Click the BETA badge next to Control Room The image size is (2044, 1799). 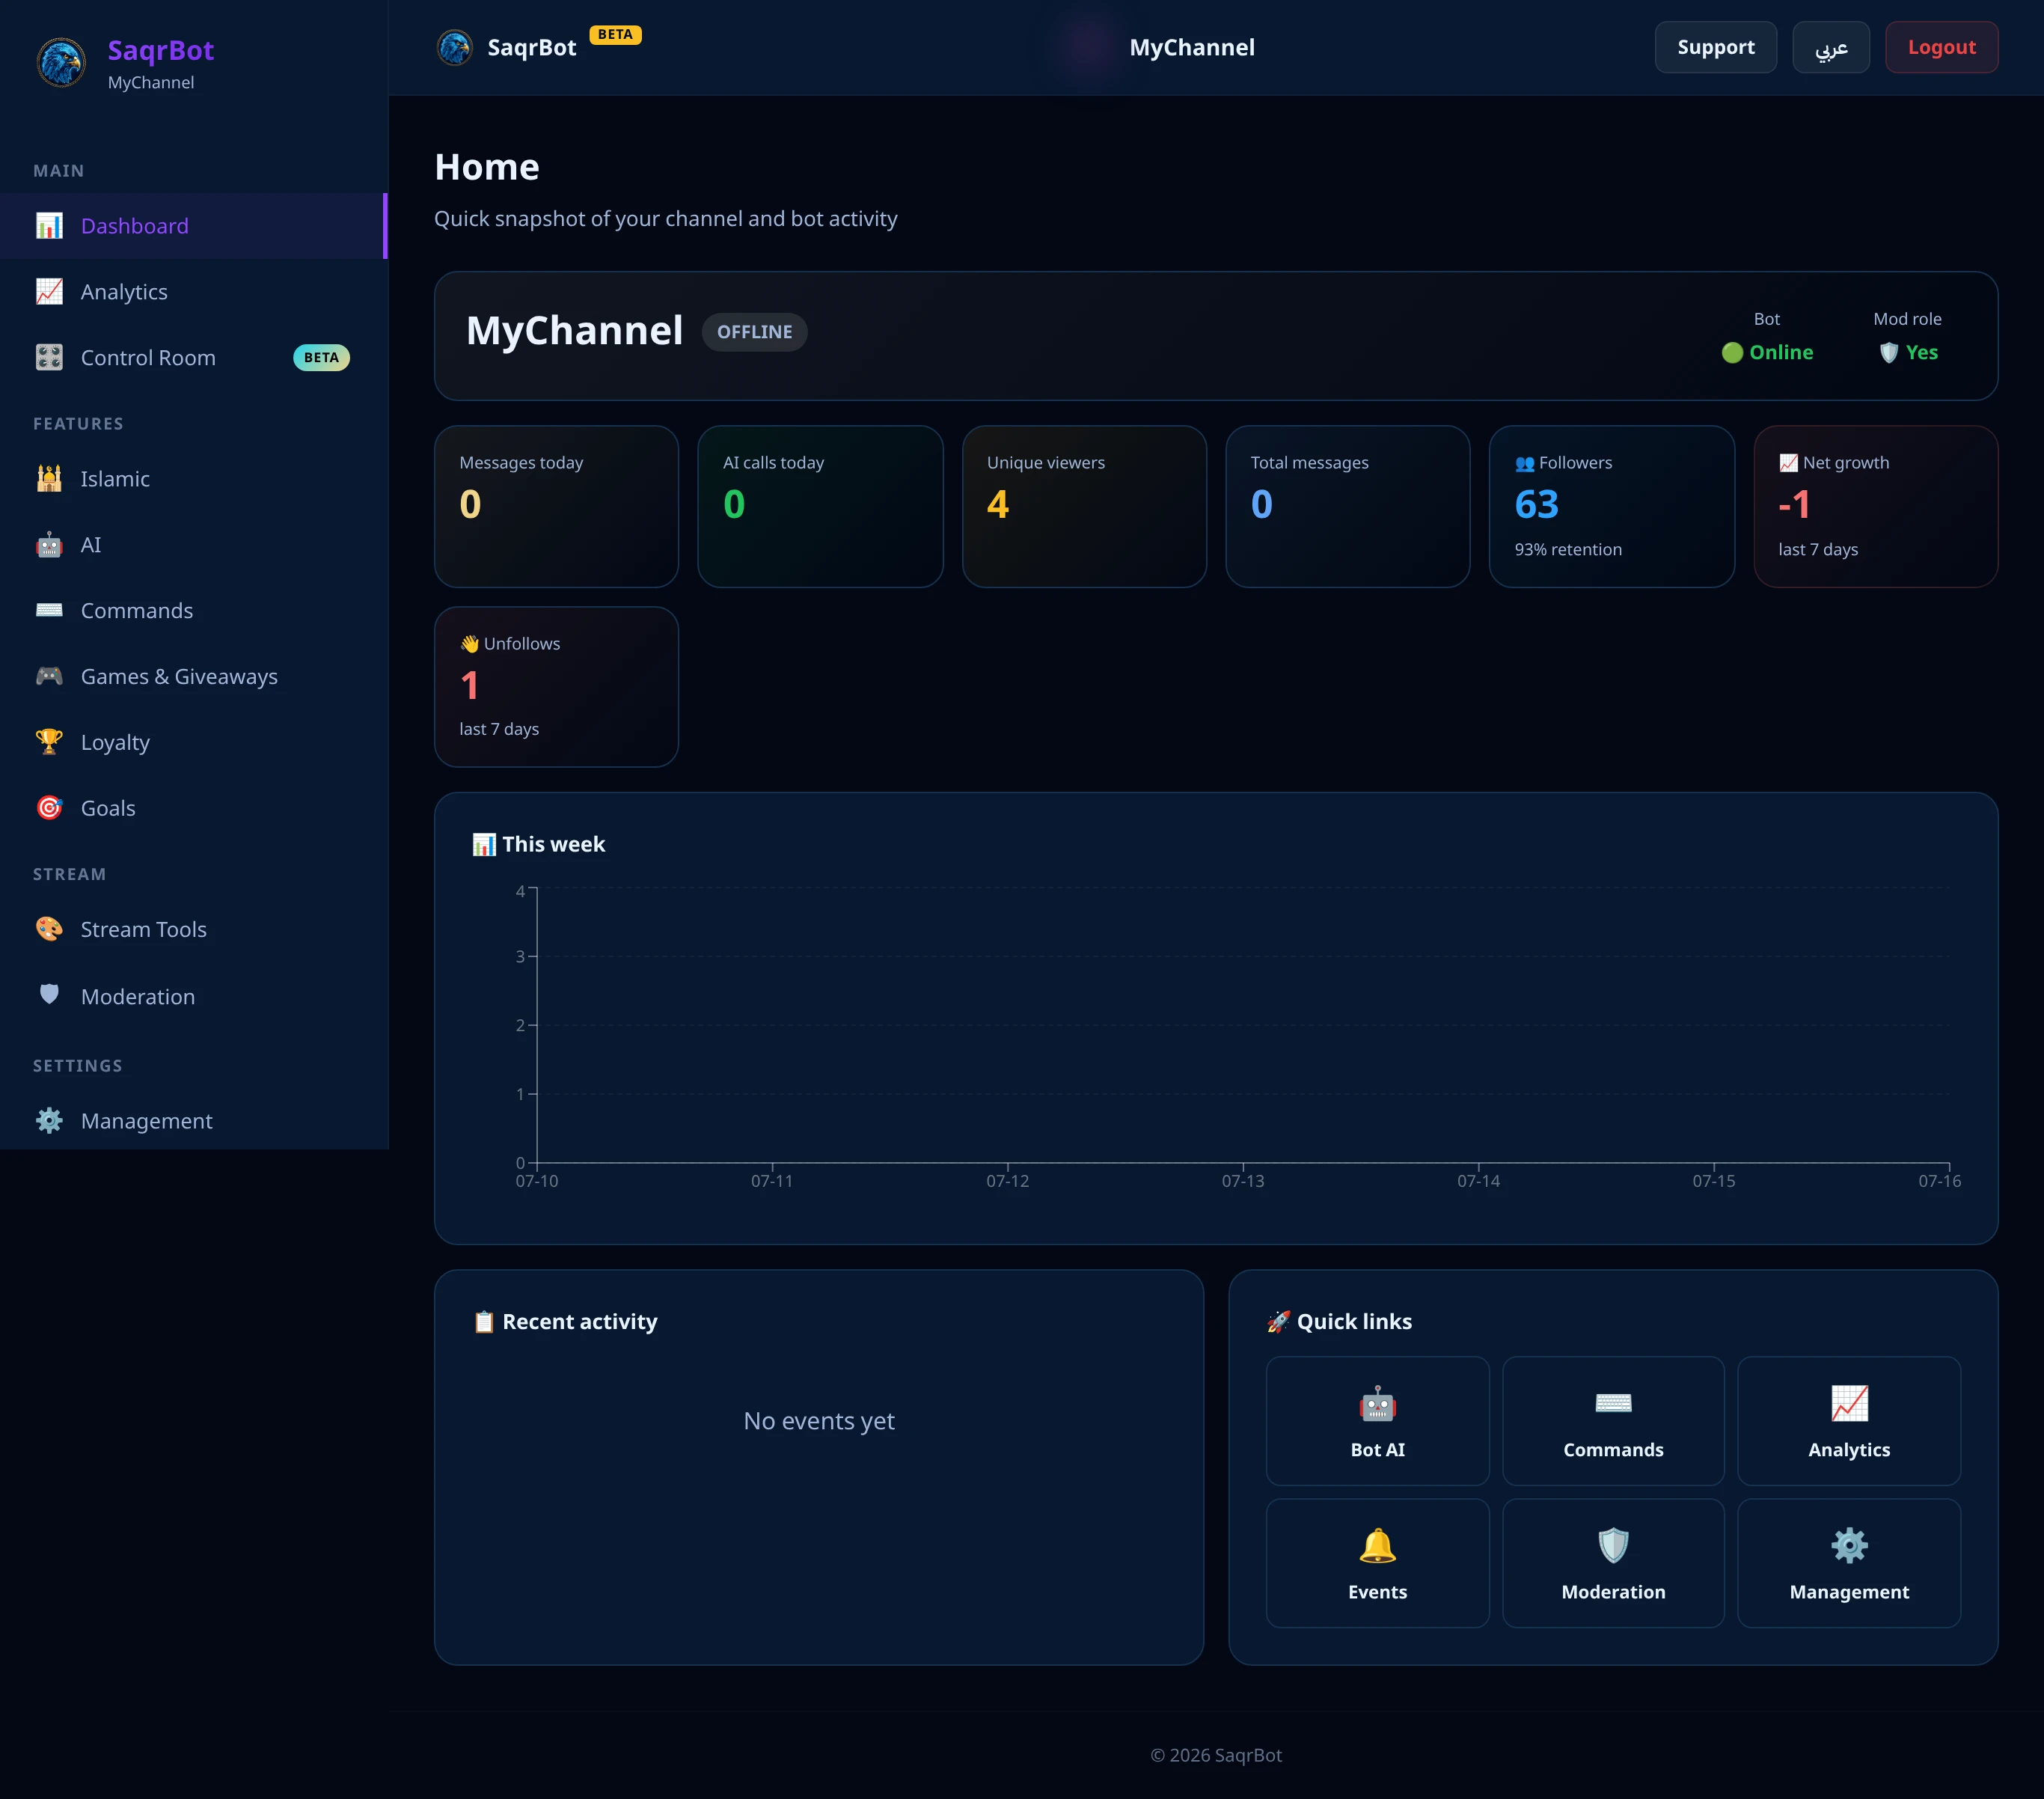[321, 358]
